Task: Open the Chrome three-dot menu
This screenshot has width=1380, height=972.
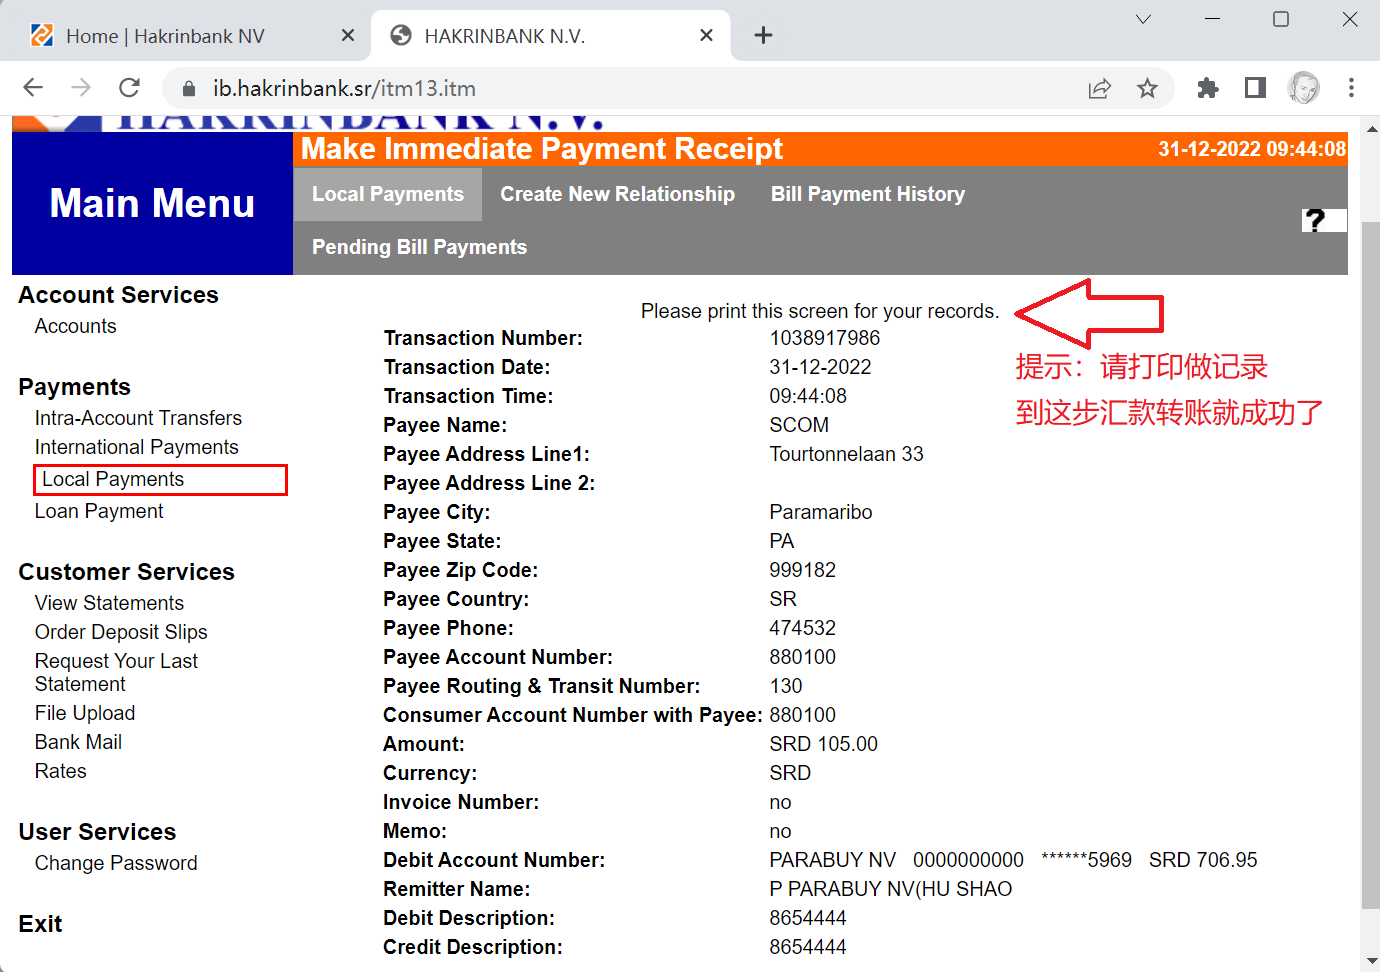Action: click(1351, 88)
